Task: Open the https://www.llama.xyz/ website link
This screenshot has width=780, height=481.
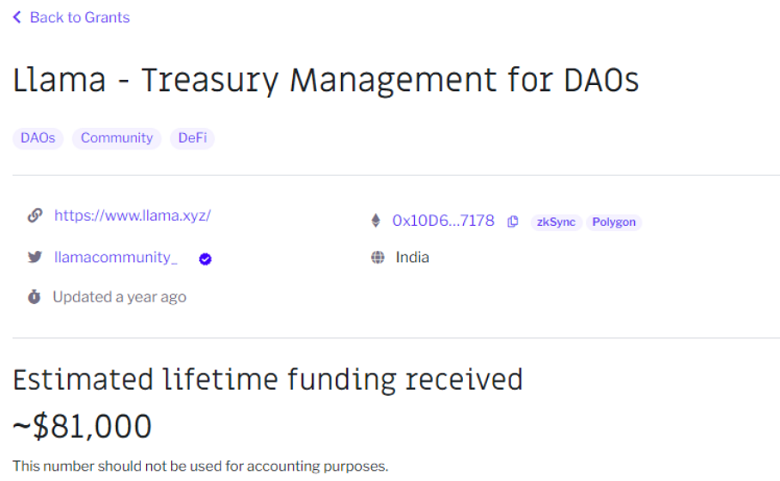Action: [x=132, y=215]
